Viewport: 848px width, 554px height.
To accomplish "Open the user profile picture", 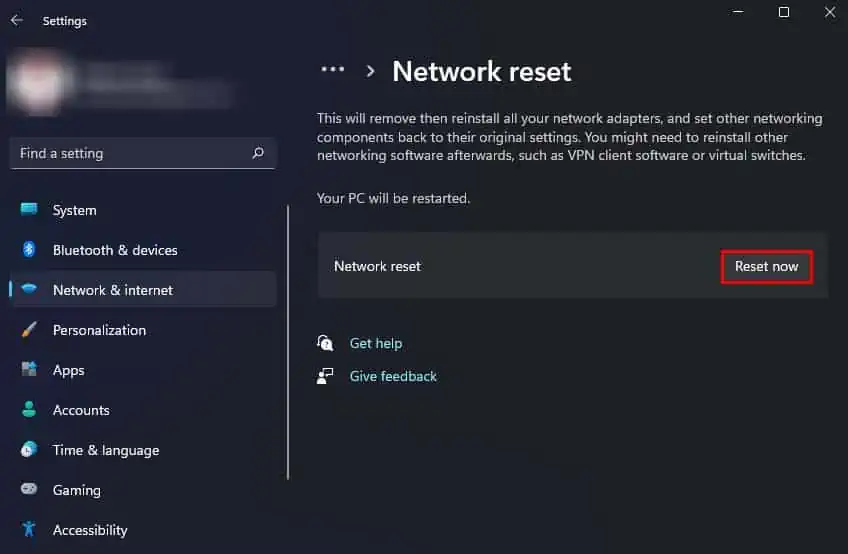I will pyautogui.click(x=37, y=82).
